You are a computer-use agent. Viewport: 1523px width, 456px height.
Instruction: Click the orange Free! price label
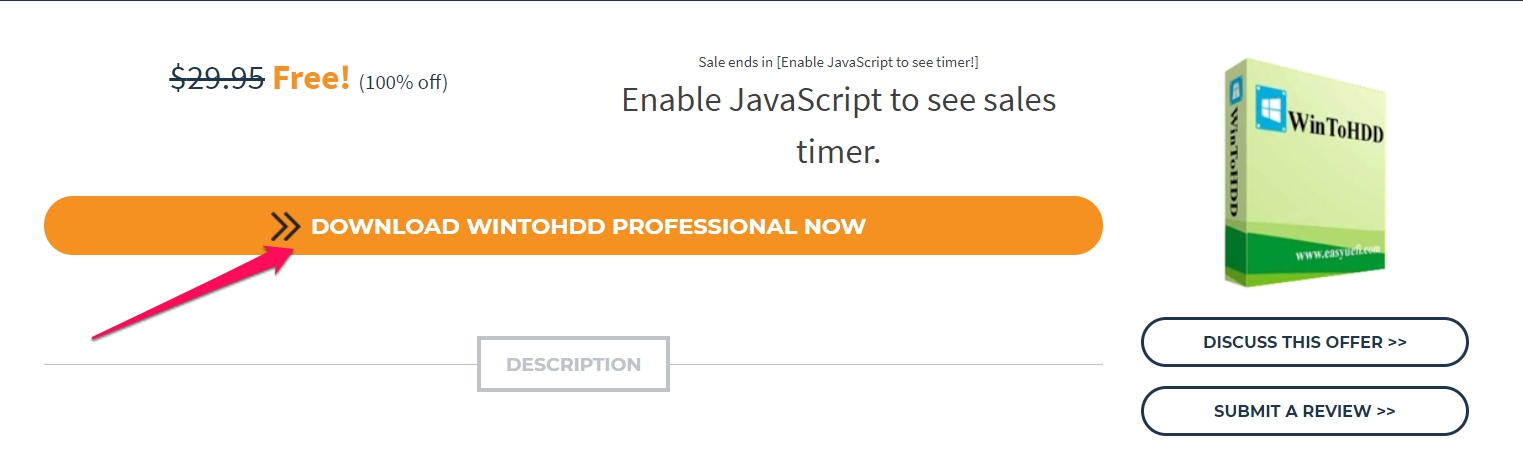312,77
